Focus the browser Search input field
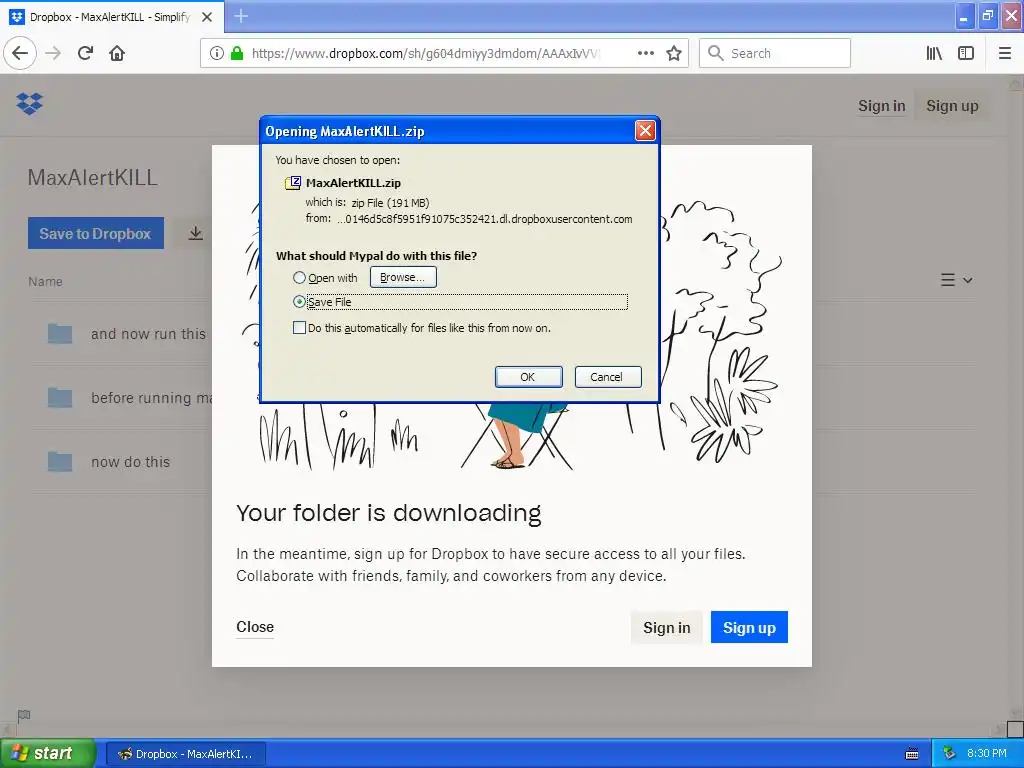The width and height of the screenshot is (1024, 768). tap(775, 53)
